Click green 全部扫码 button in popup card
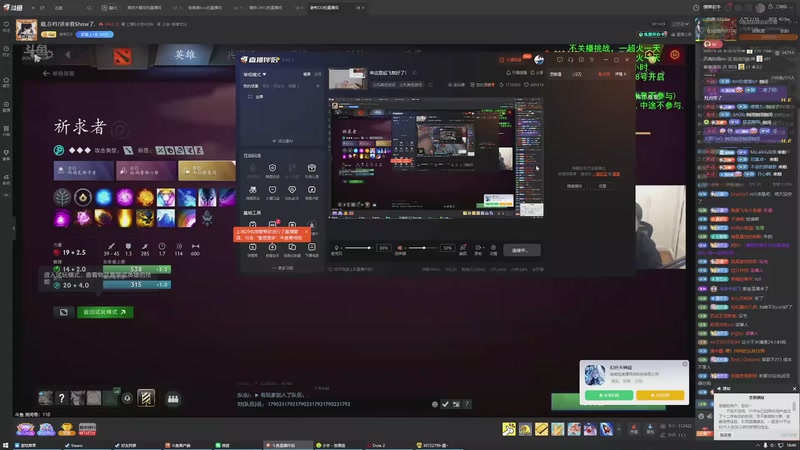The image size is (800, 450). pyautogui.click(x=609, y=395)
